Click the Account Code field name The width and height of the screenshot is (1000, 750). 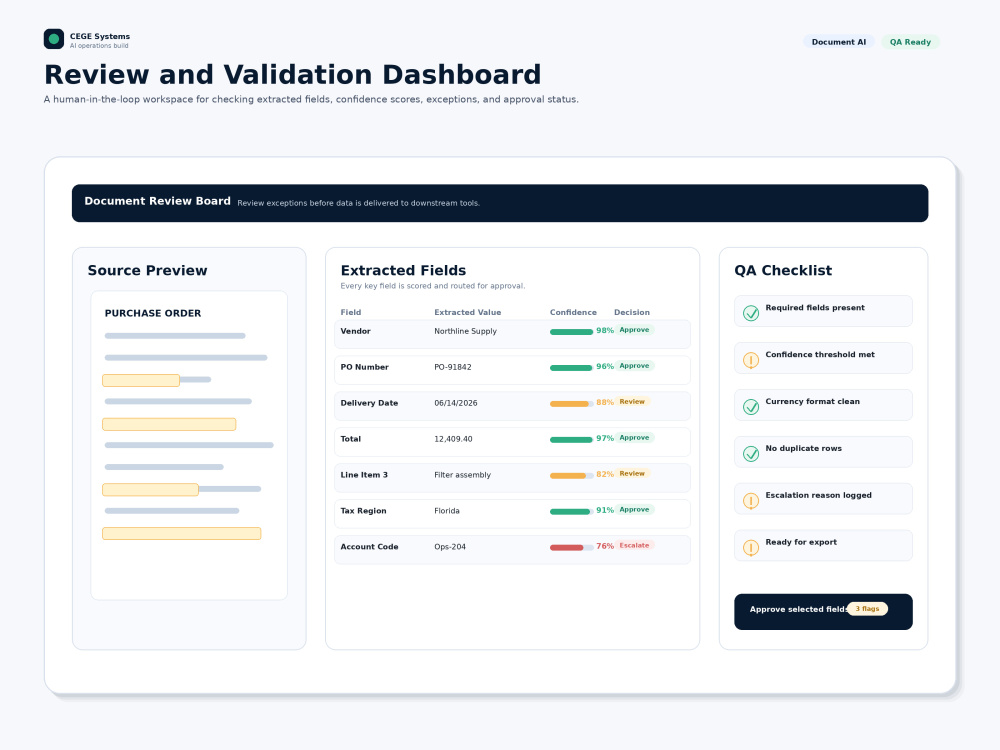click(x=369, y=547)
